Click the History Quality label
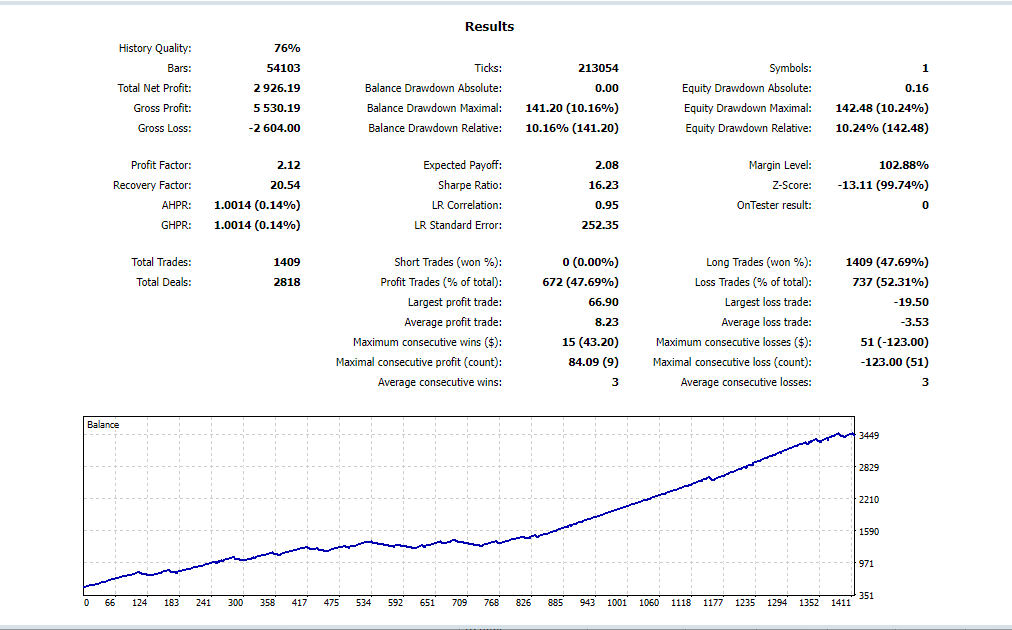The image size is (1012, 630). [x=155, y=48]
